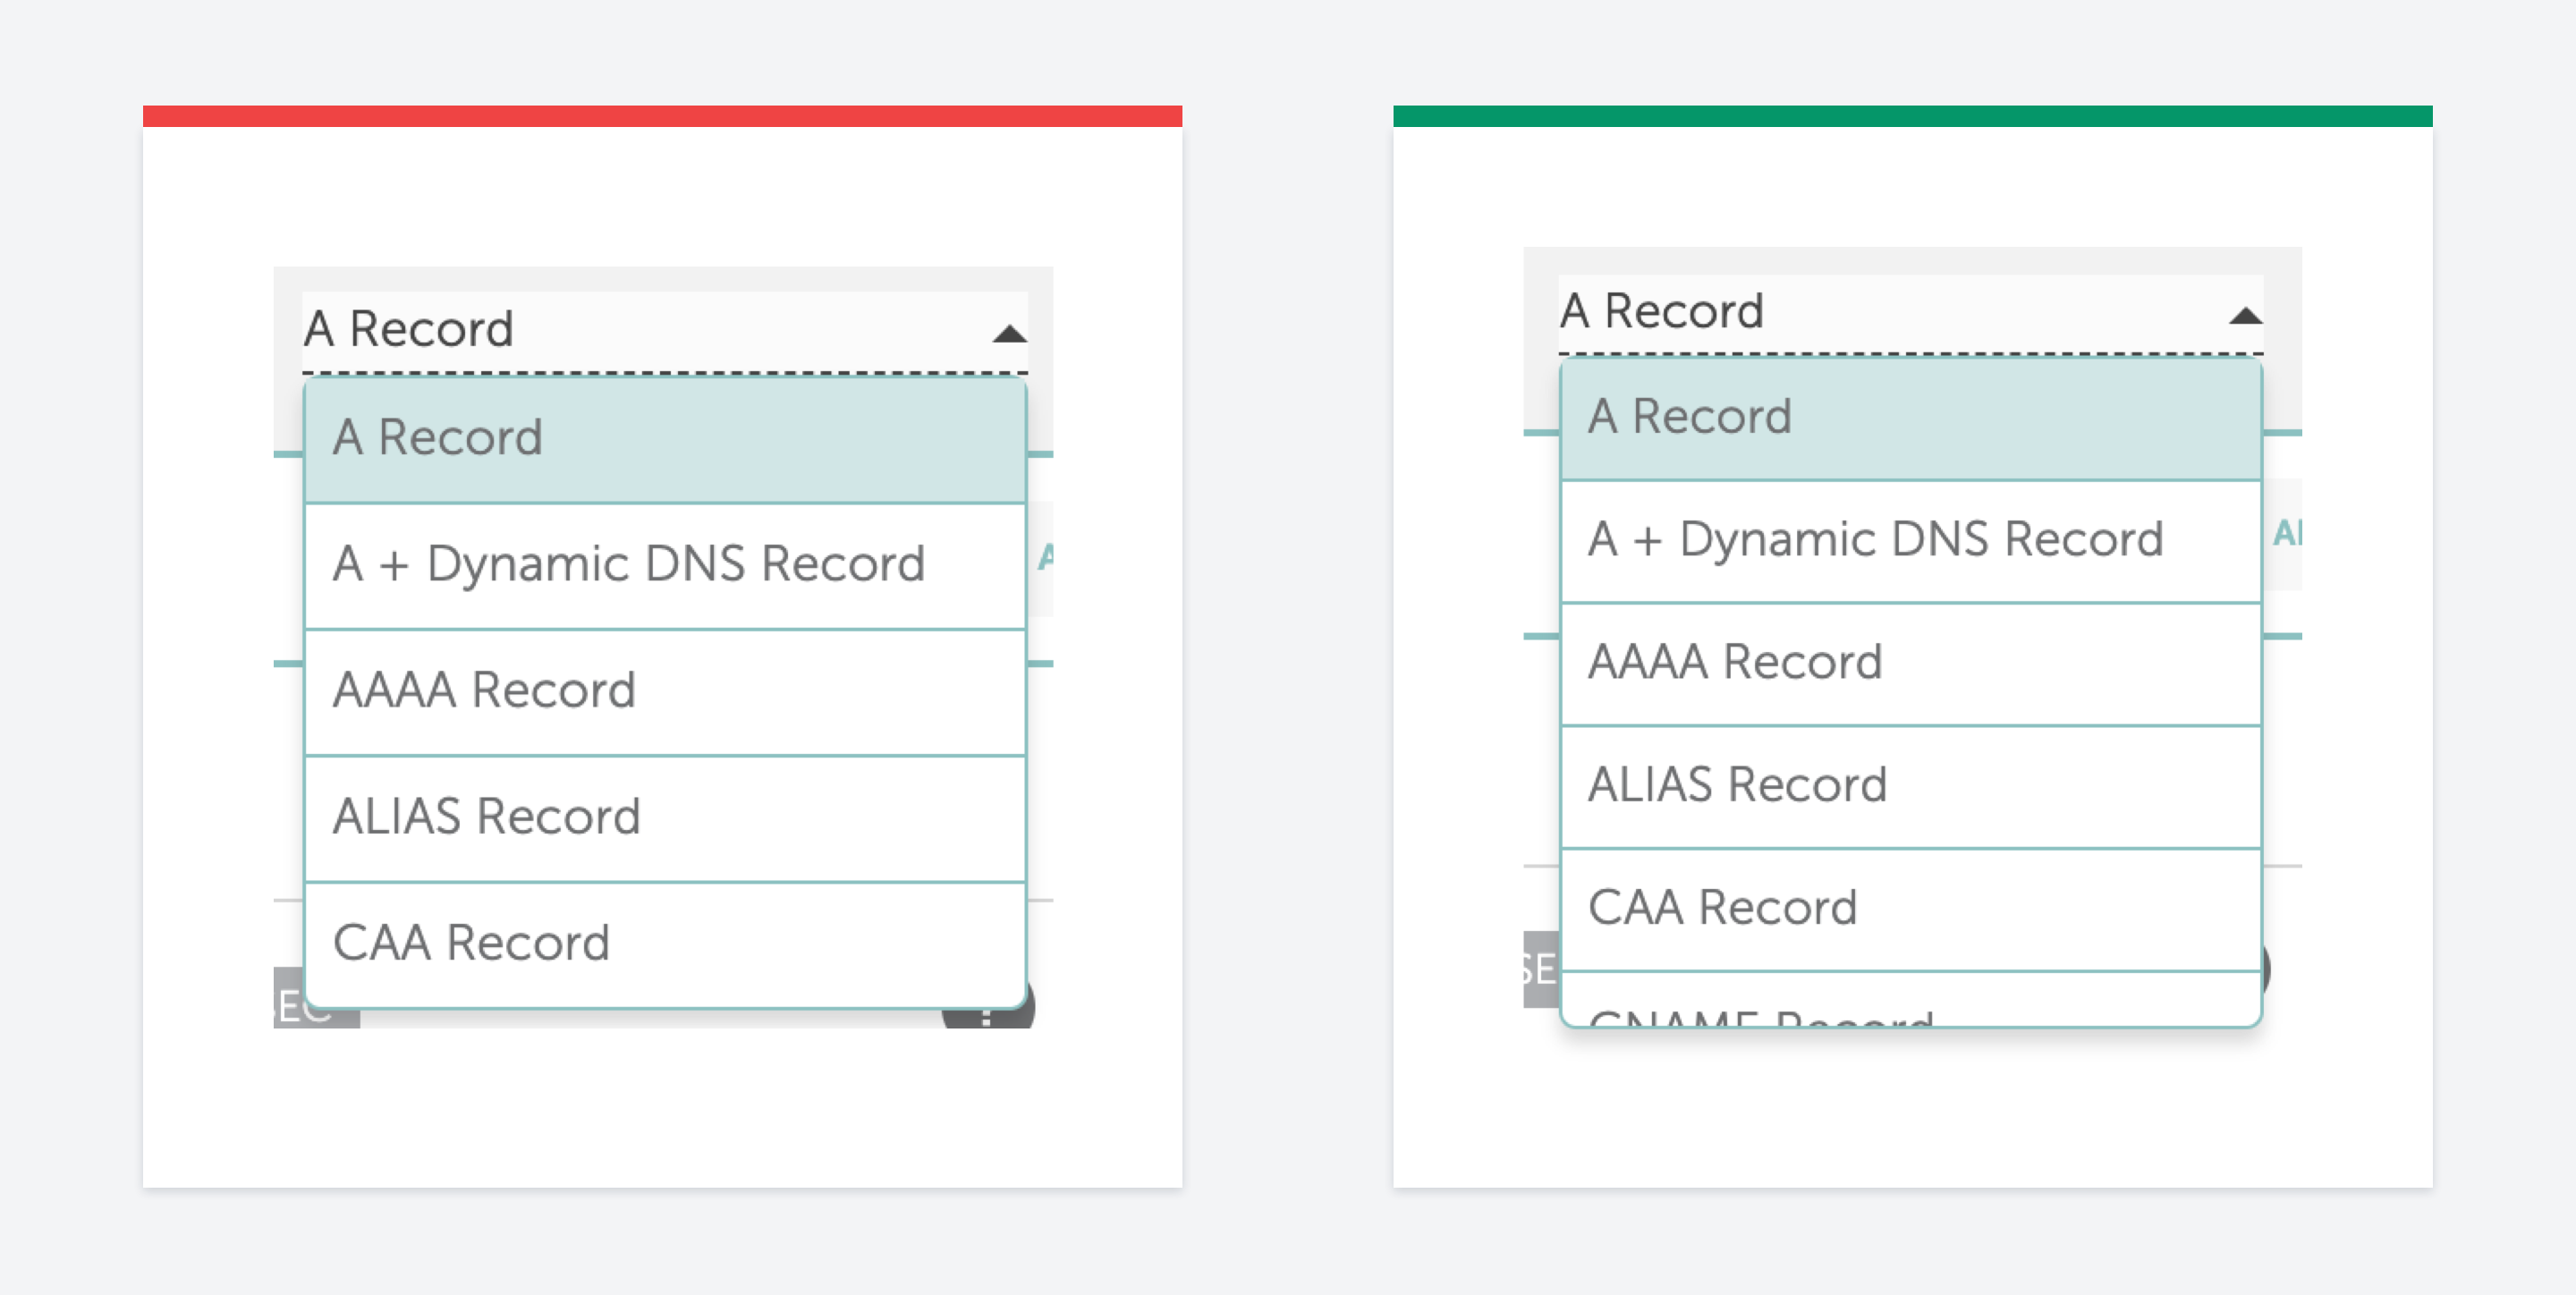Click the teal partial link beside green-panel dropdown
The width and height of the screenshot is (2576, 1295).
2286,533
